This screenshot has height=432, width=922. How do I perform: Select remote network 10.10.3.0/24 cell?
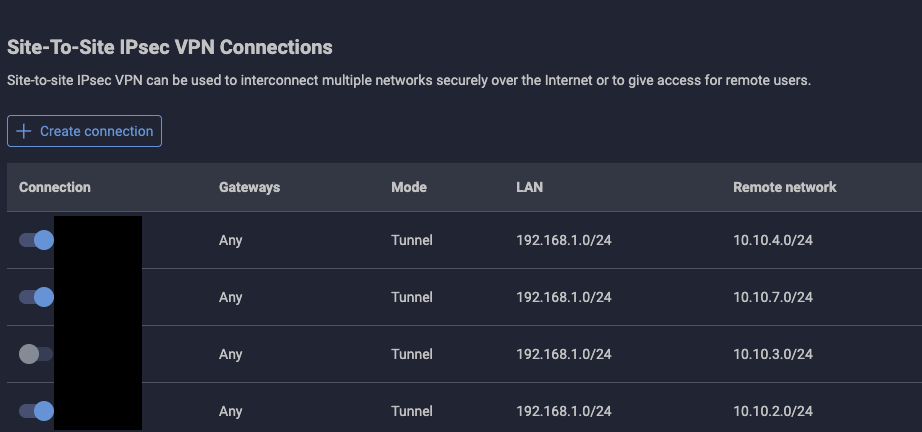(773, 354)
